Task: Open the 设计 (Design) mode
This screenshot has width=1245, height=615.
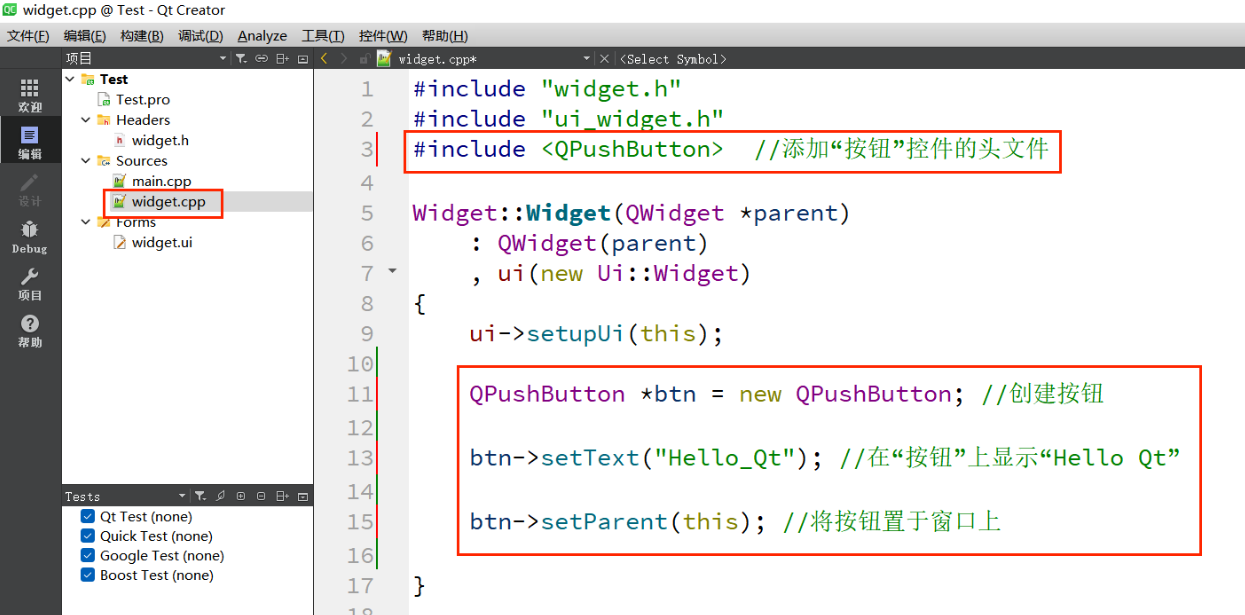Action: point(30,189)
